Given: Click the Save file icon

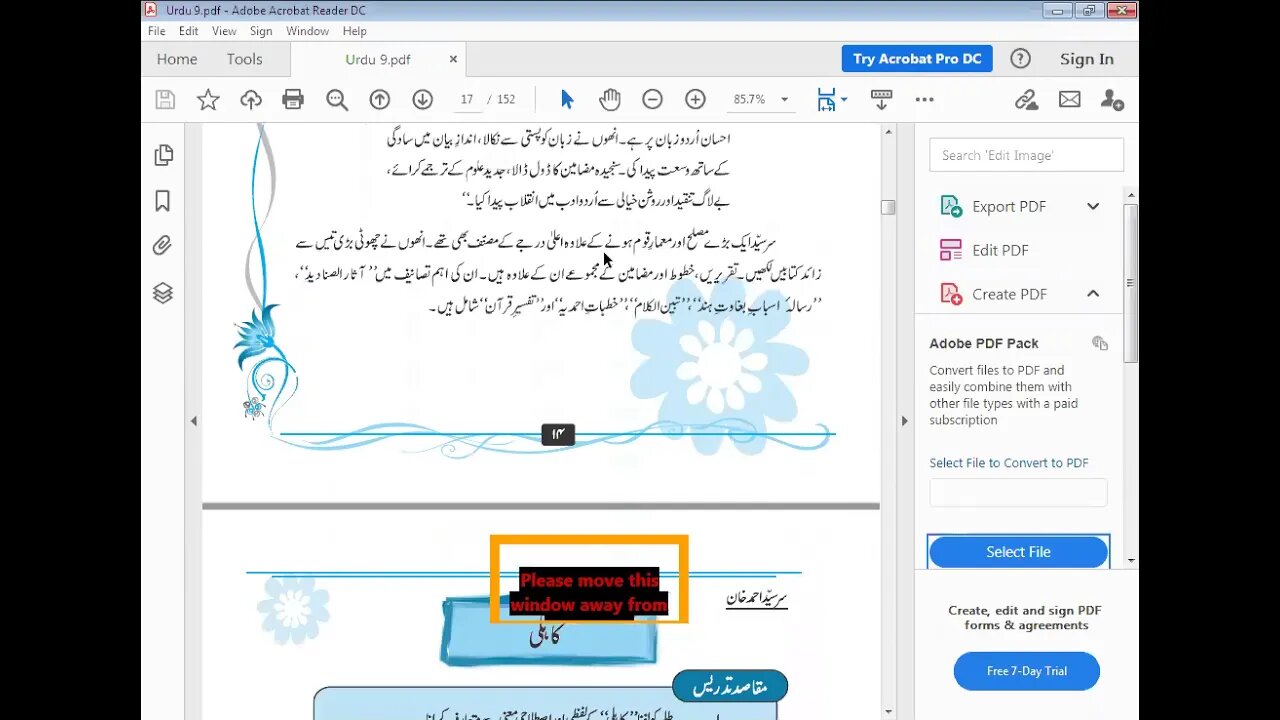Looking at the screenshot, I should coord(165,99).
